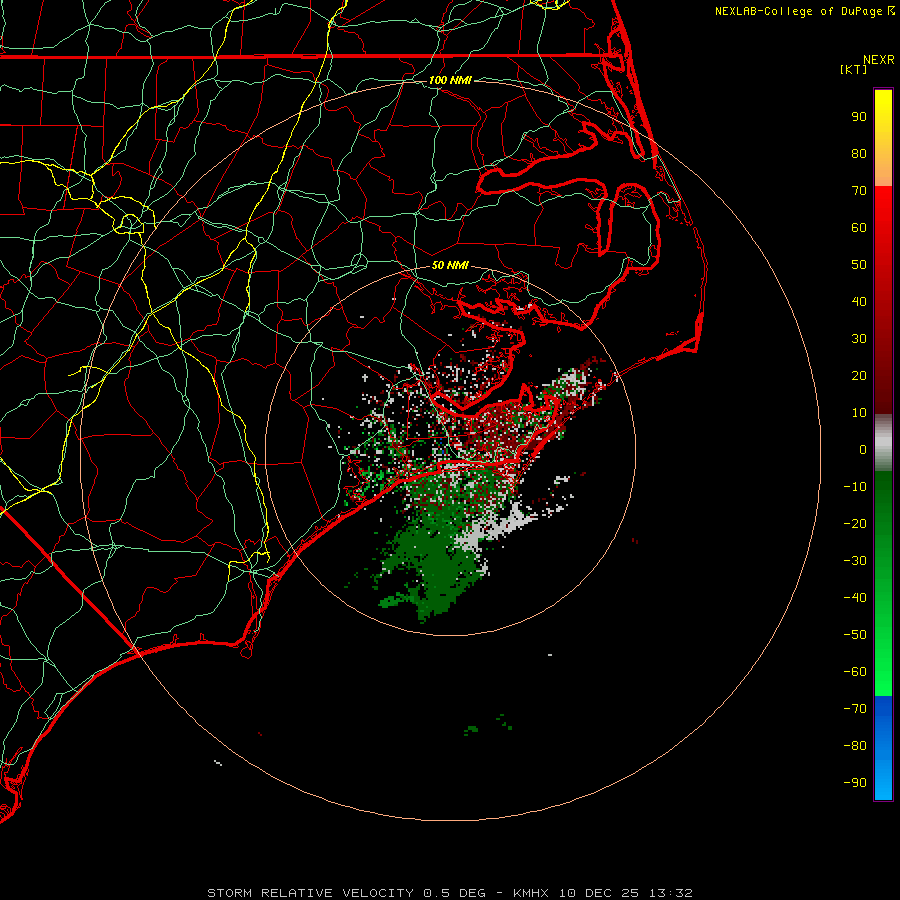Click the gray zero-velocity color bar segment
This screenshot has width=900, height=900.
click(x=883, y=443)
